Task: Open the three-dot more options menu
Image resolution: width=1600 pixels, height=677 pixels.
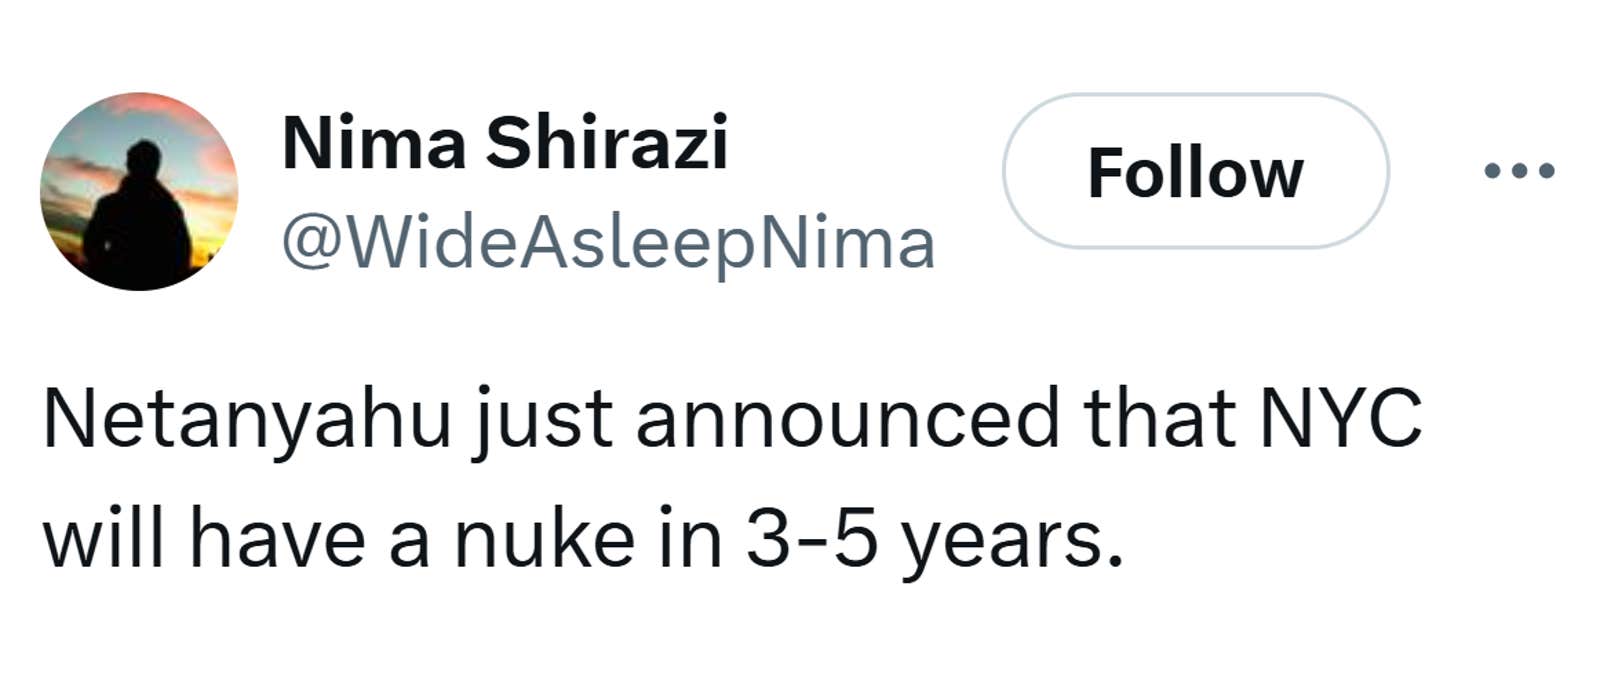Action: [1519, 171]
